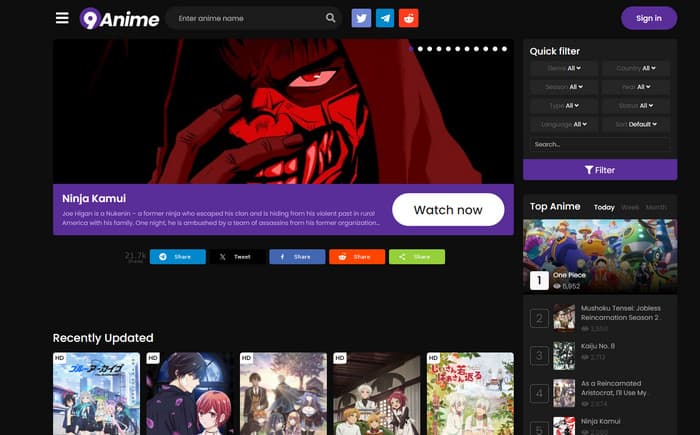Click the first carousel slide dot
This screenshot has height=435, width=700.
point(411,49)
